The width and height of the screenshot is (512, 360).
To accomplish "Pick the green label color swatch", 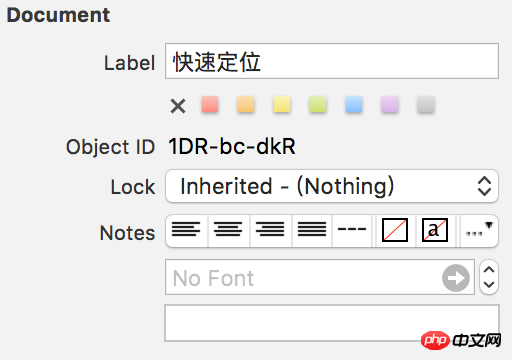I will click(318, 104).
